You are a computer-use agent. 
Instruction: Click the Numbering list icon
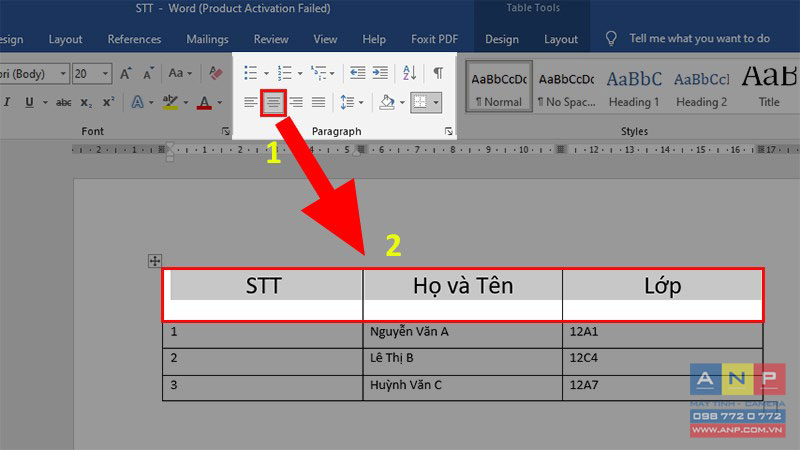284,73
